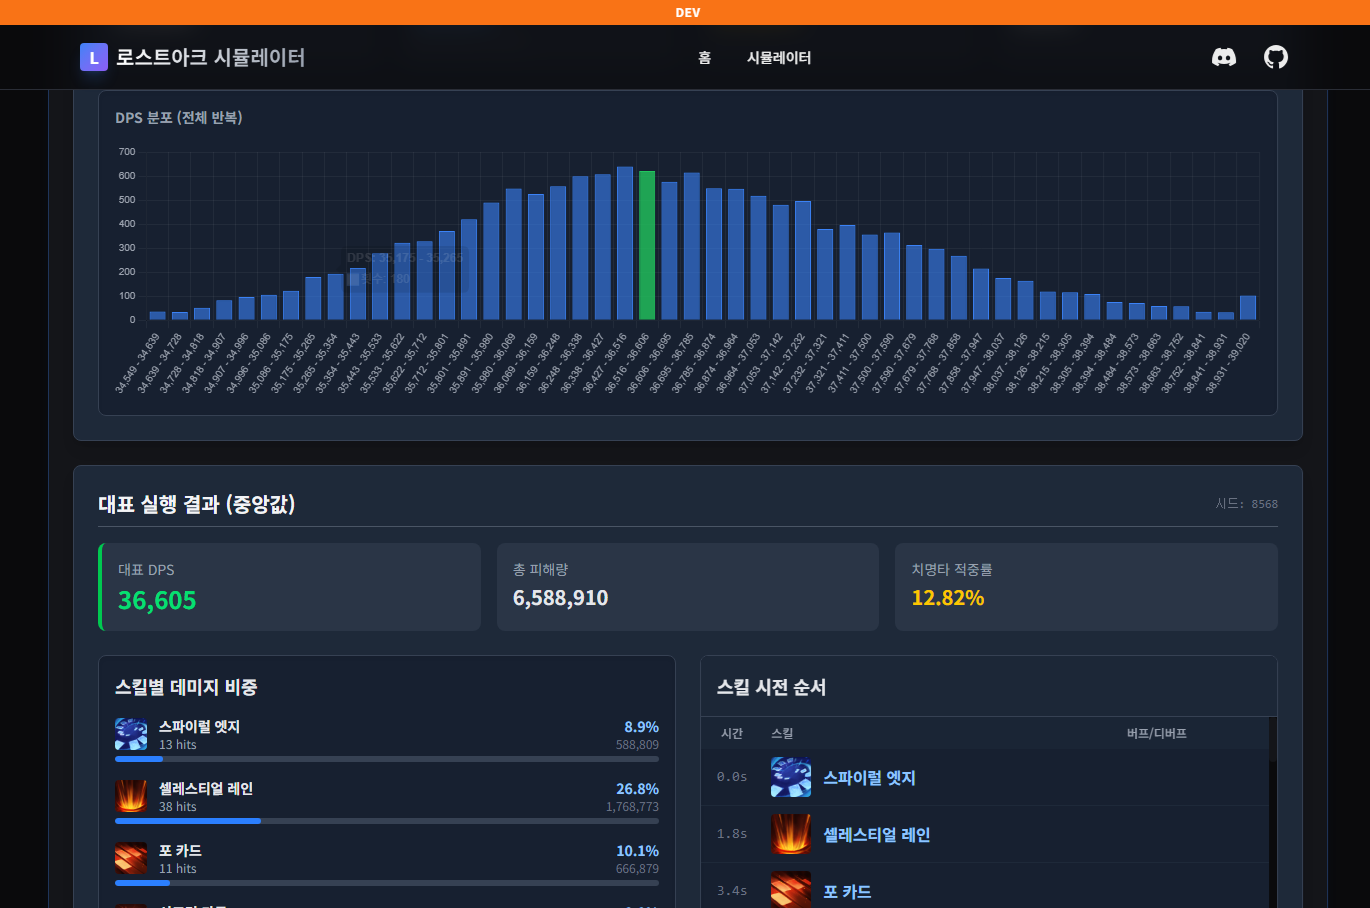Click the 포 카드 10.1% progress bar
This screenshot has width=1370, height=908.
pos(387,883)
